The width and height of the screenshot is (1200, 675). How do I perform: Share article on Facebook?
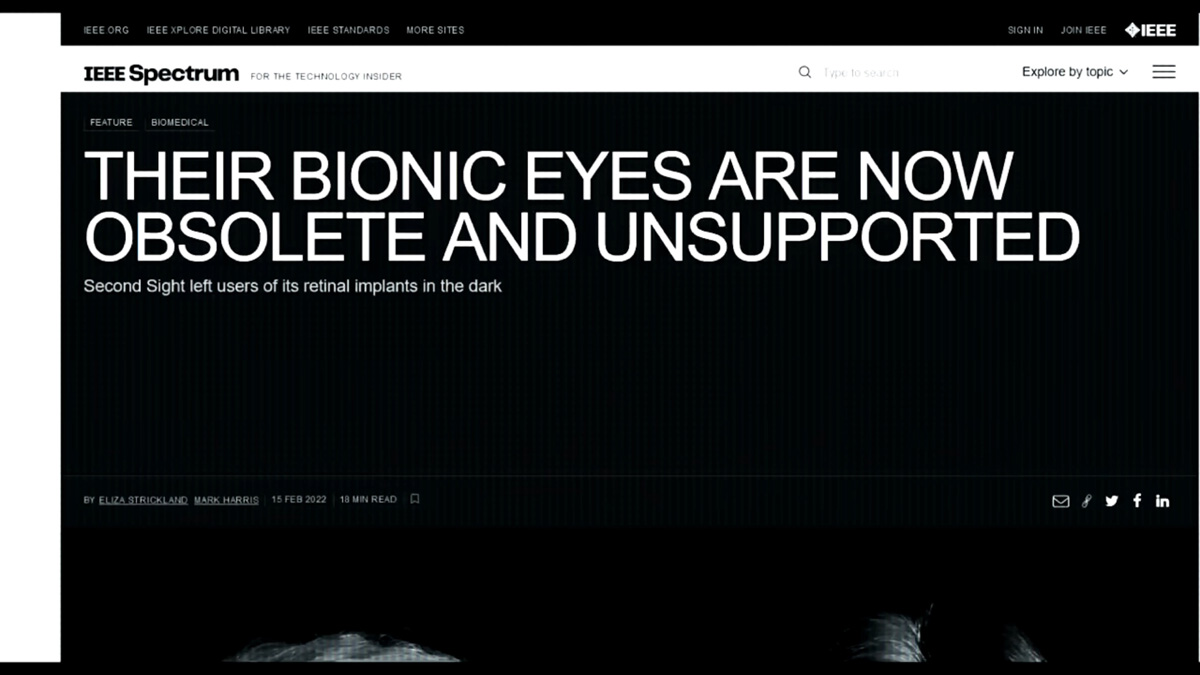pyautogui.click(x=1137, y=501)
